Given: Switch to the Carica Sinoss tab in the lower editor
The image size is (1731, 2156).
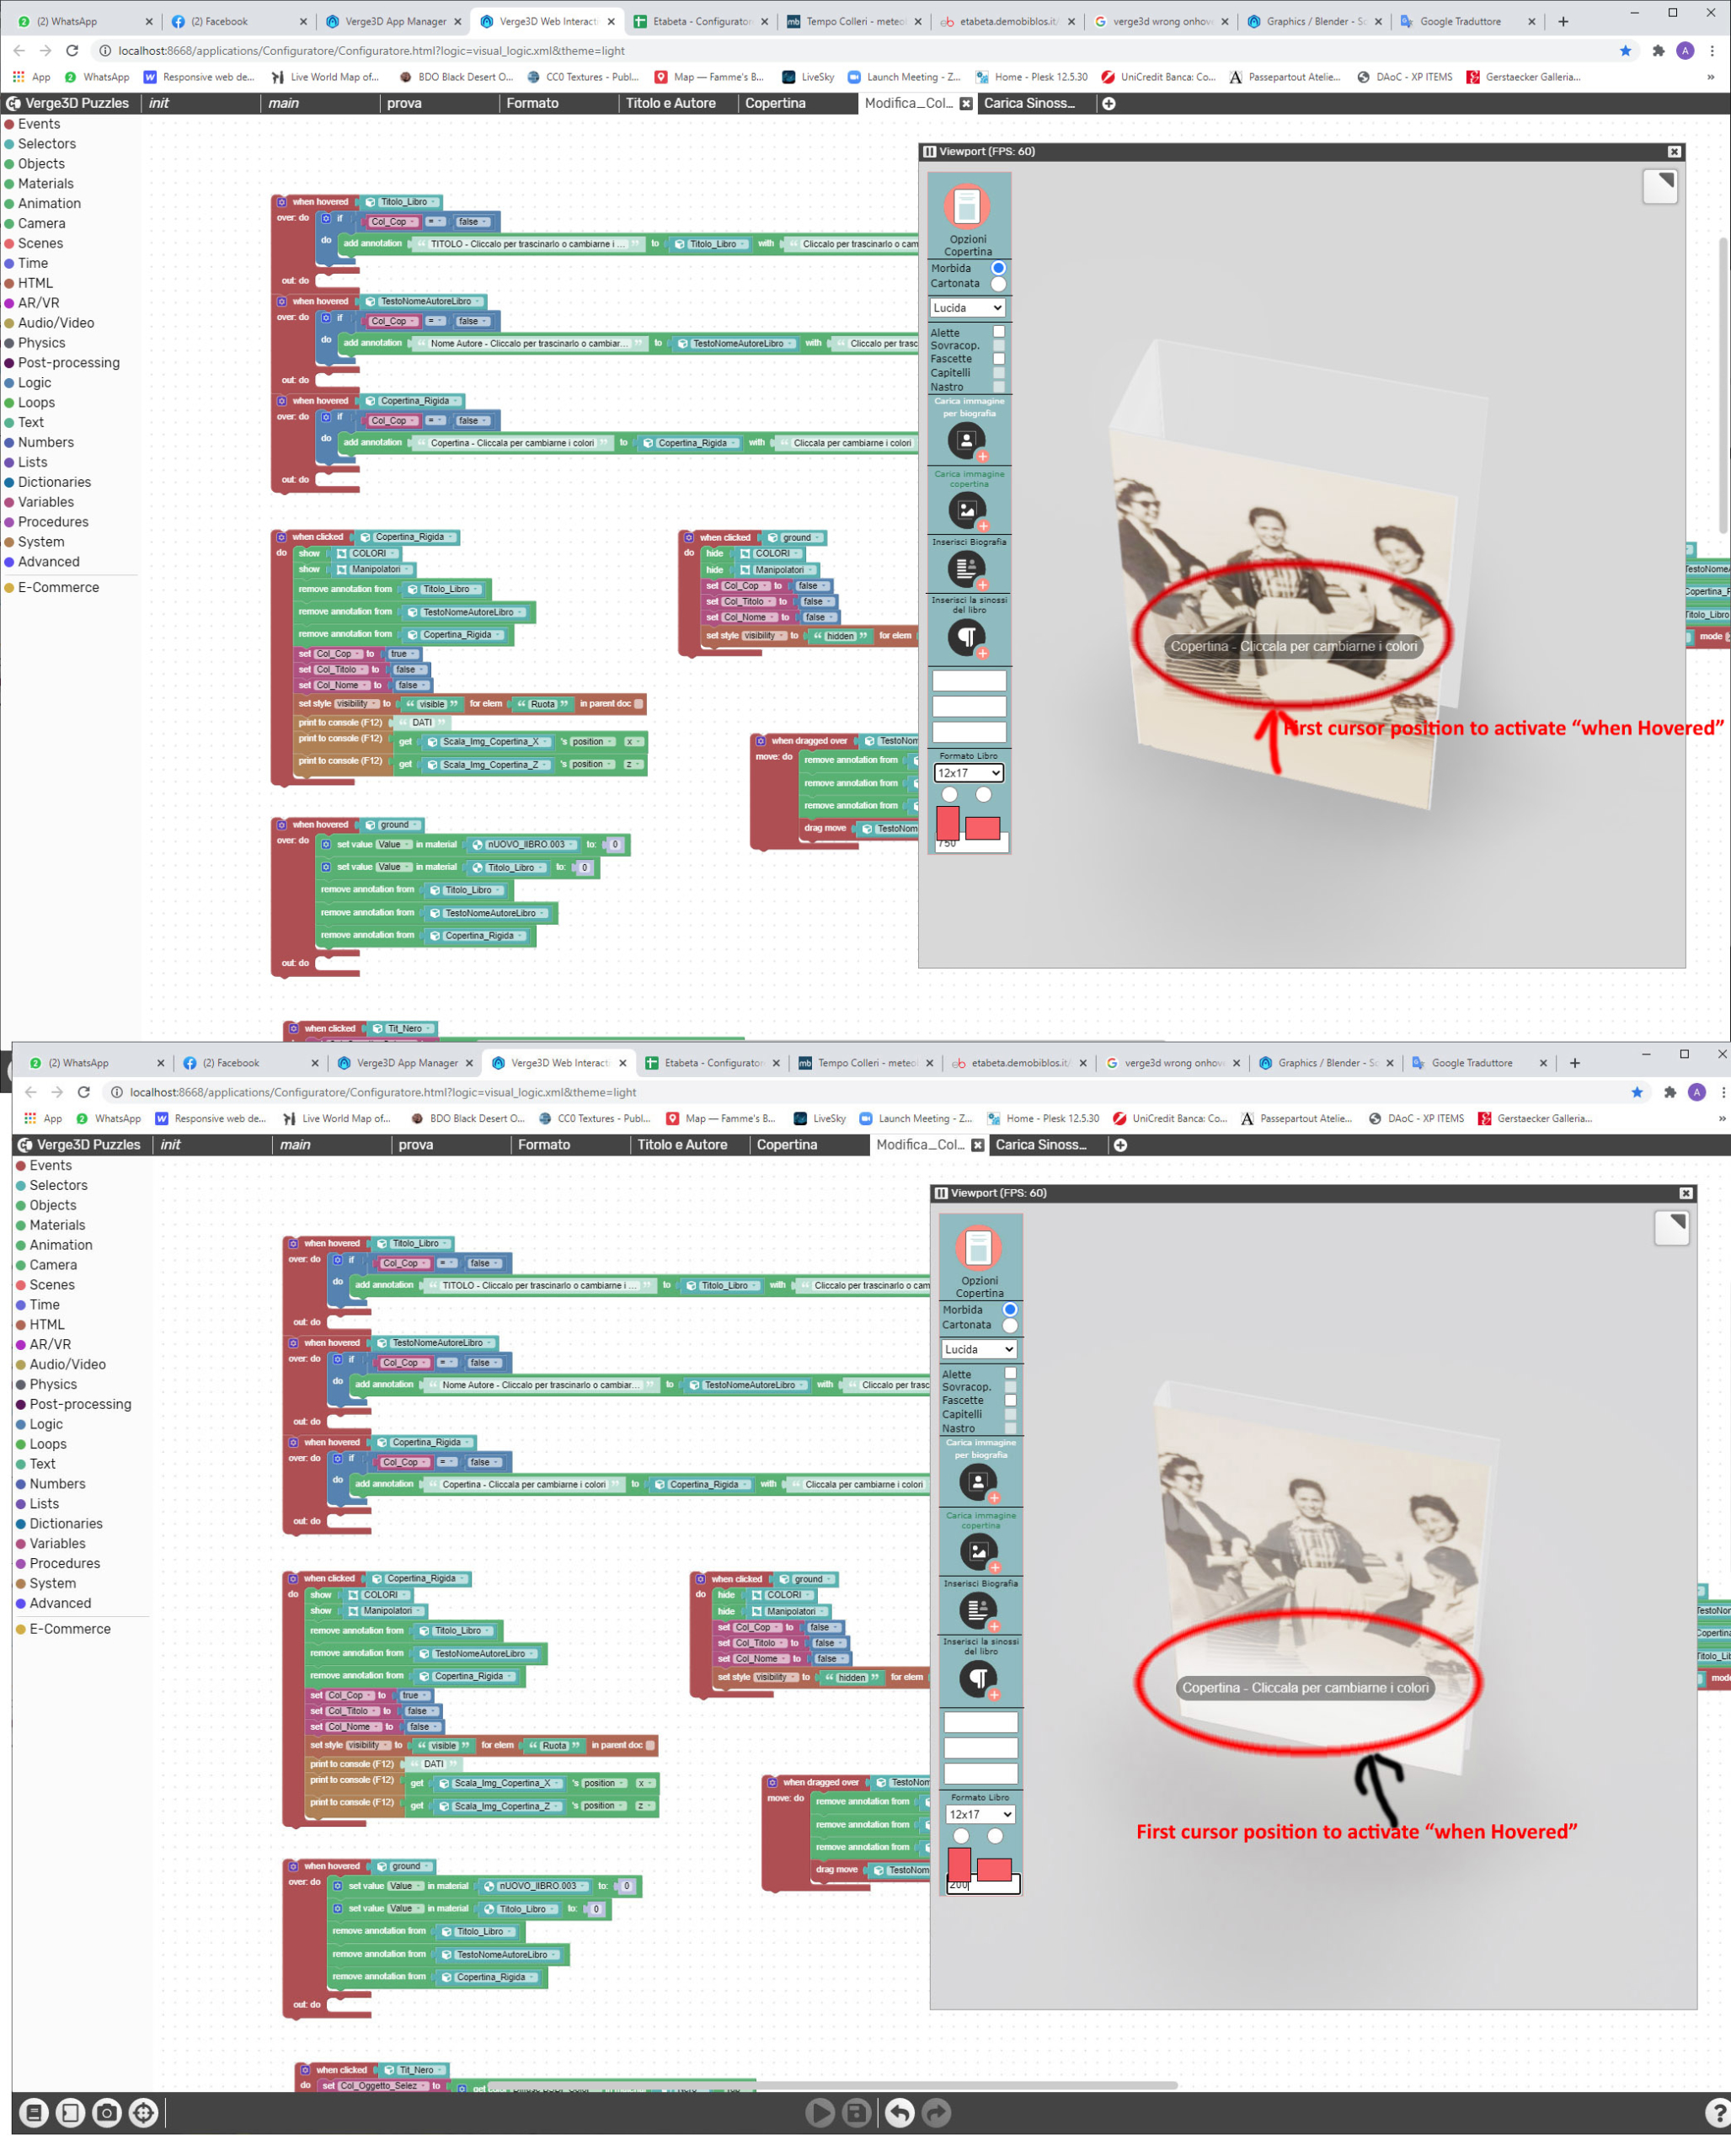Looking at the screenshot, I should click(x=1041, y=1145).
